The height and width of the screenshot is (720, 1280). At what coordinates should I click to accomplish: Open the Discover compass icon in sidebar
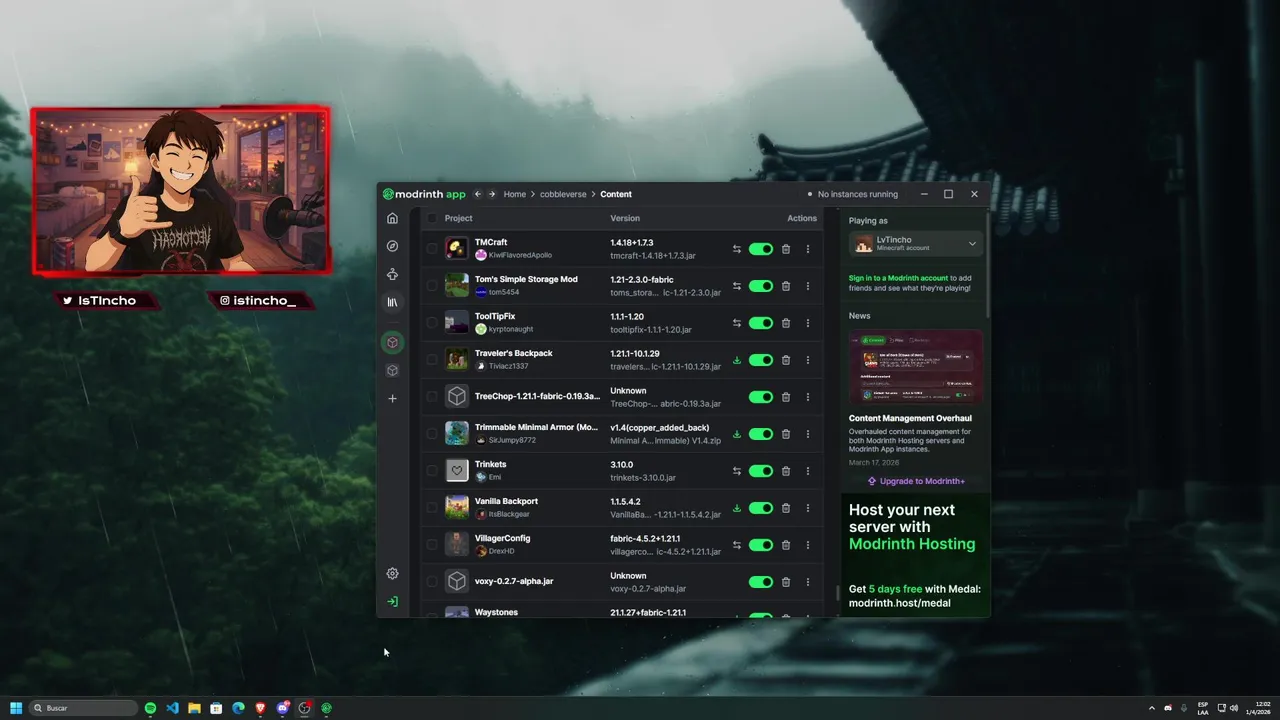pos(392,246)
